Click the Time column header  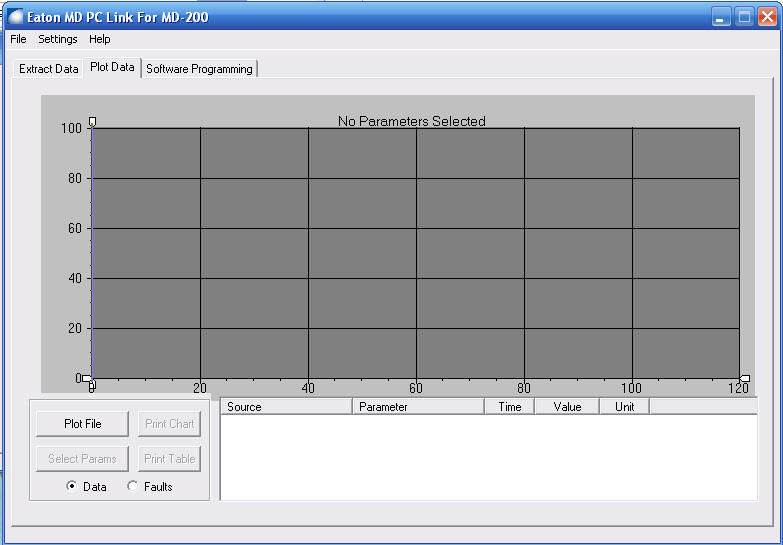tap(509, 407)
